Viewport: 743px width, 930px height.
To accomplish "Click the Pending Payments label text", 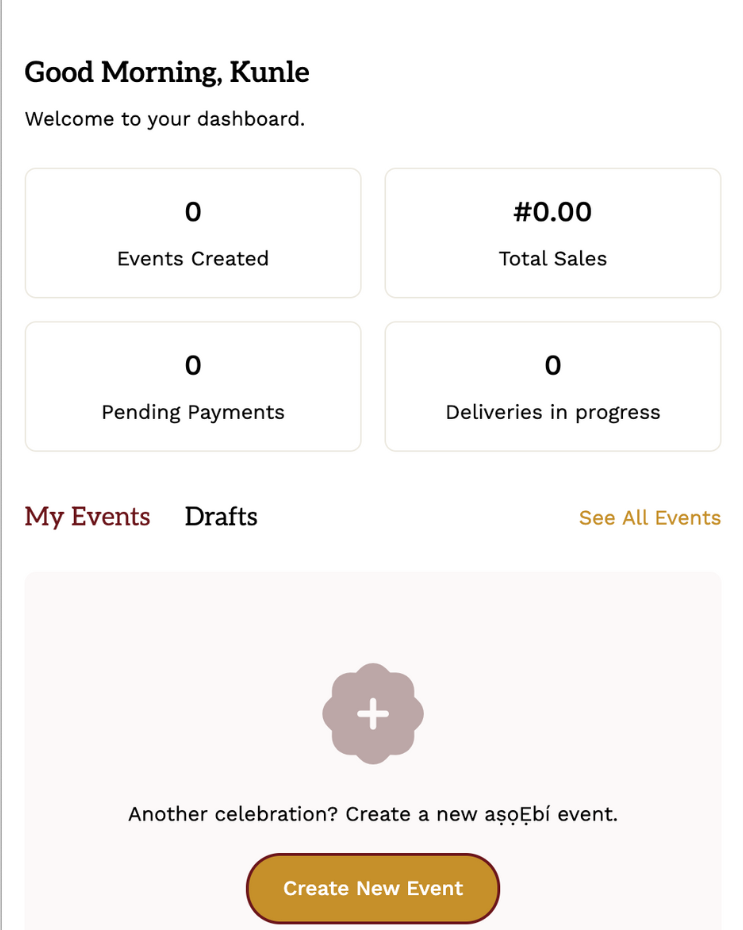I will click(193, 412).
